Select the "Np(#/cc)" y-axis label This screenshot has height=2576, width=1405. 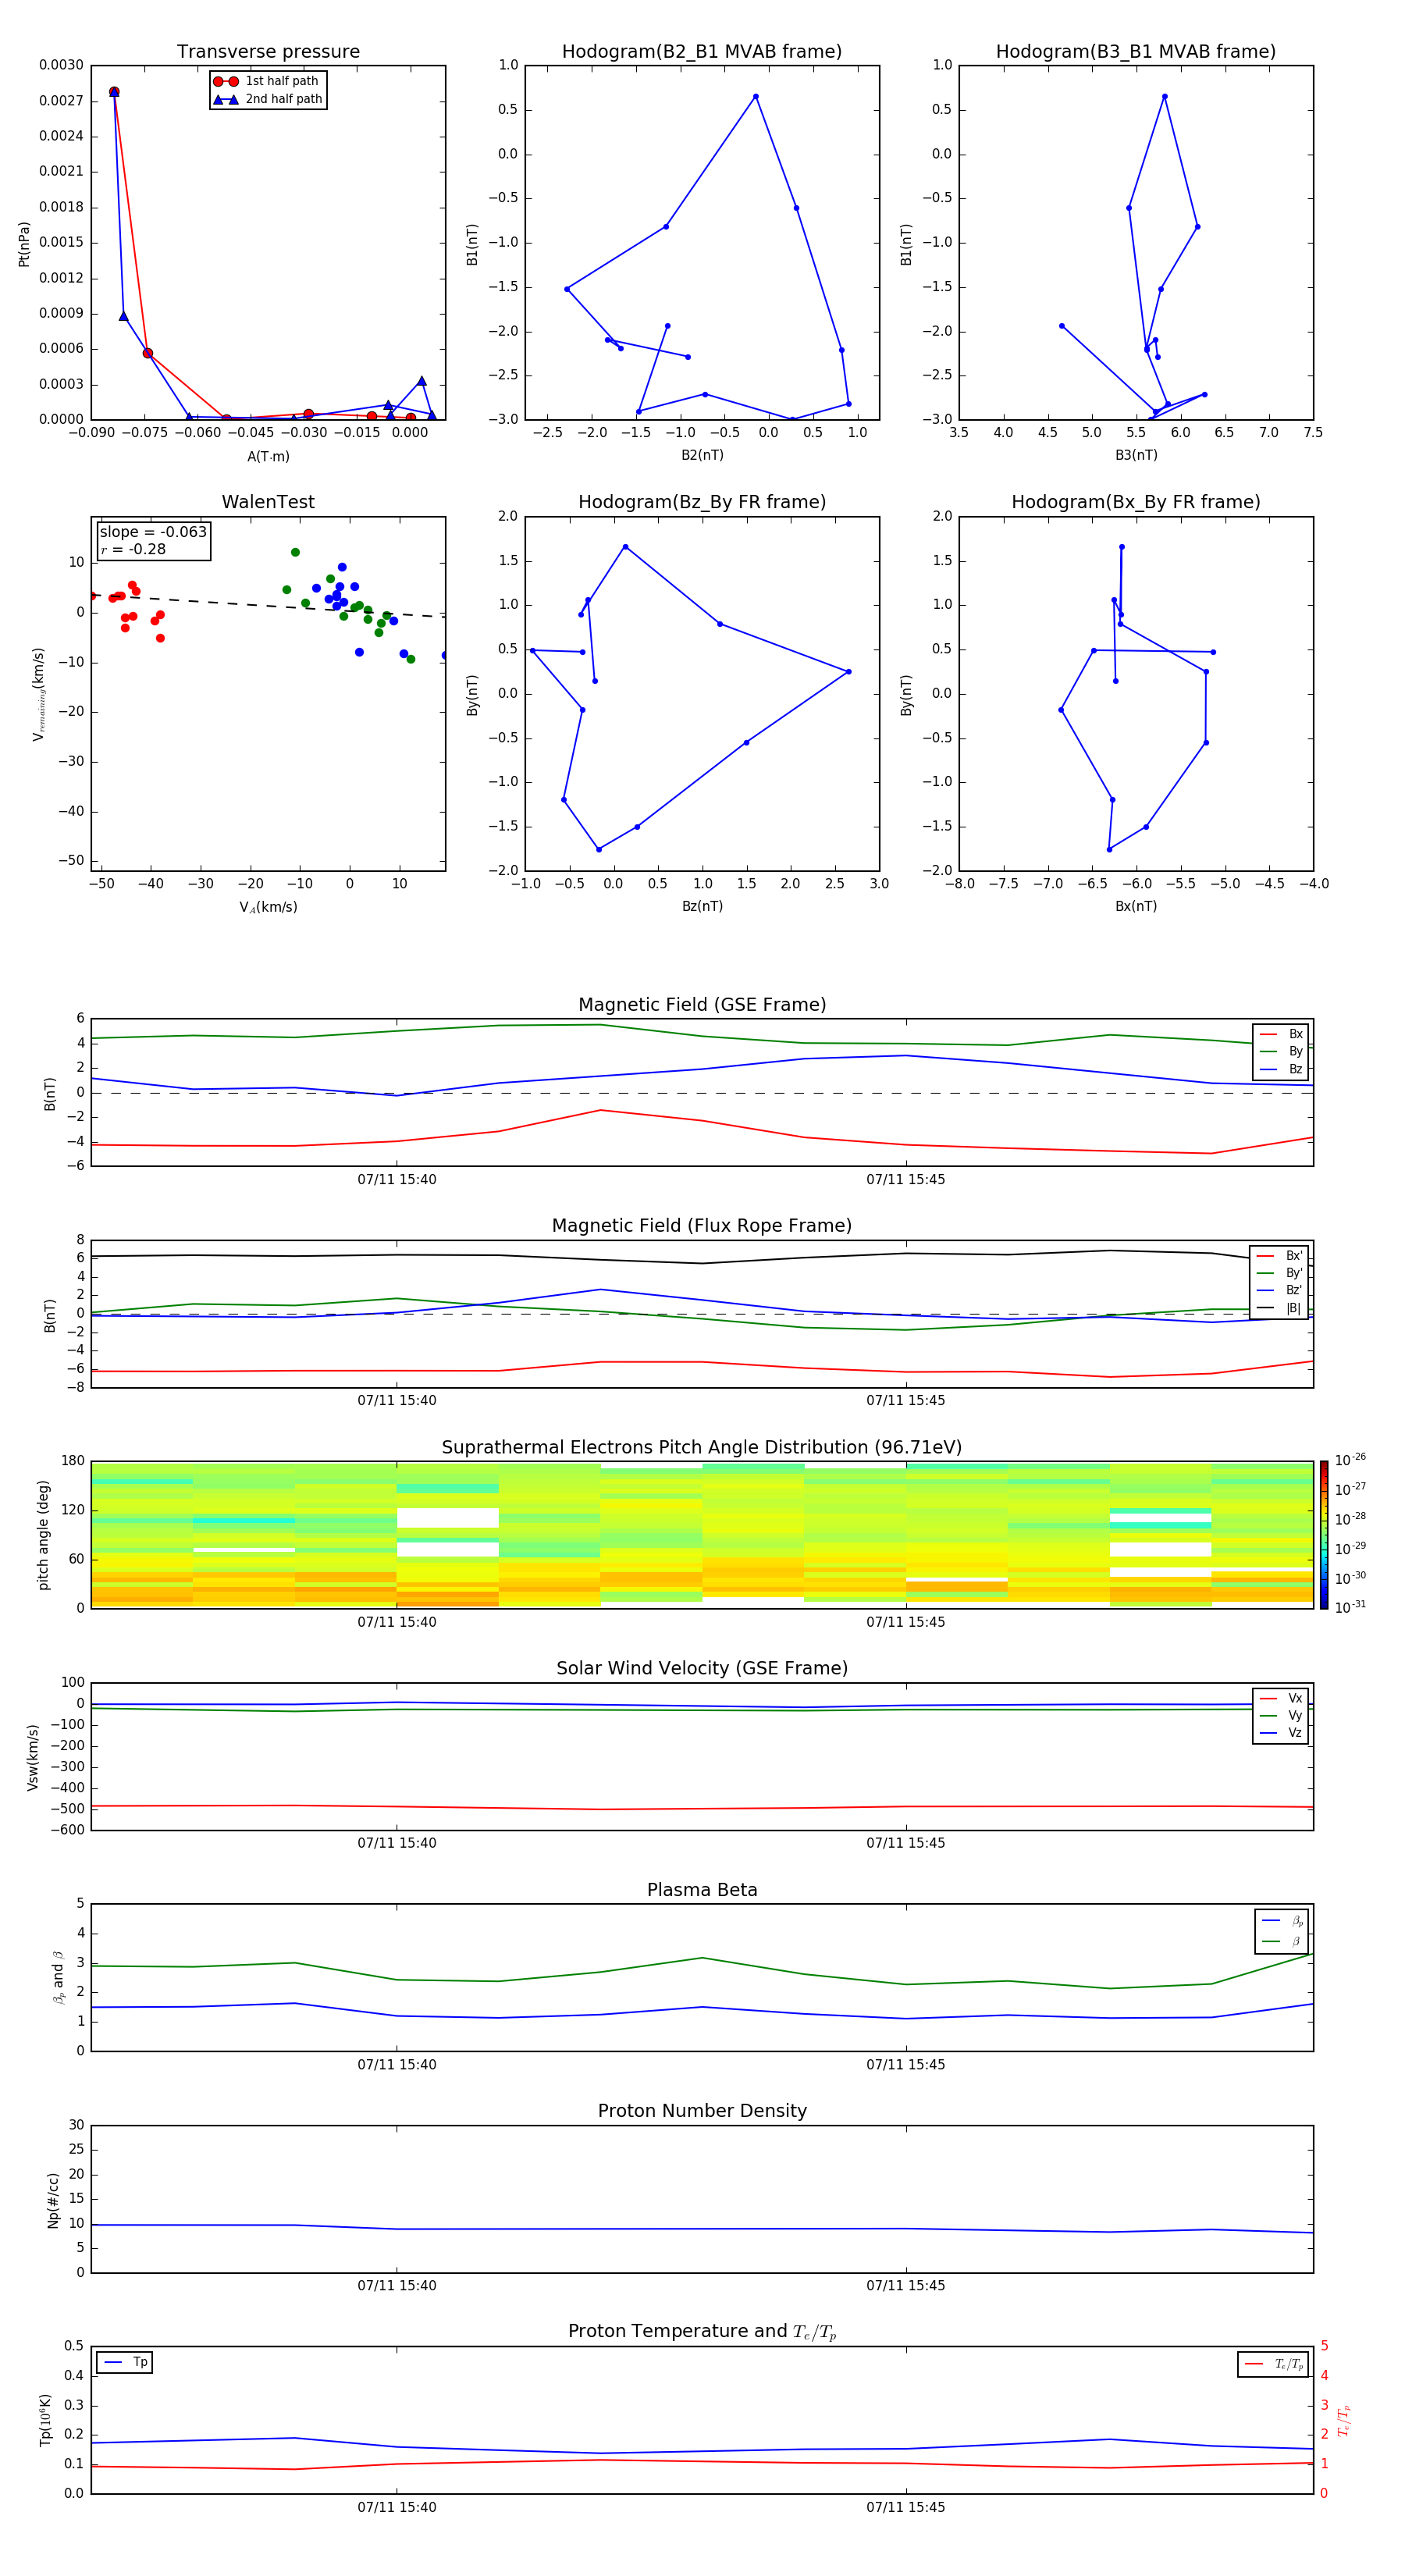tap(53, 2200)
